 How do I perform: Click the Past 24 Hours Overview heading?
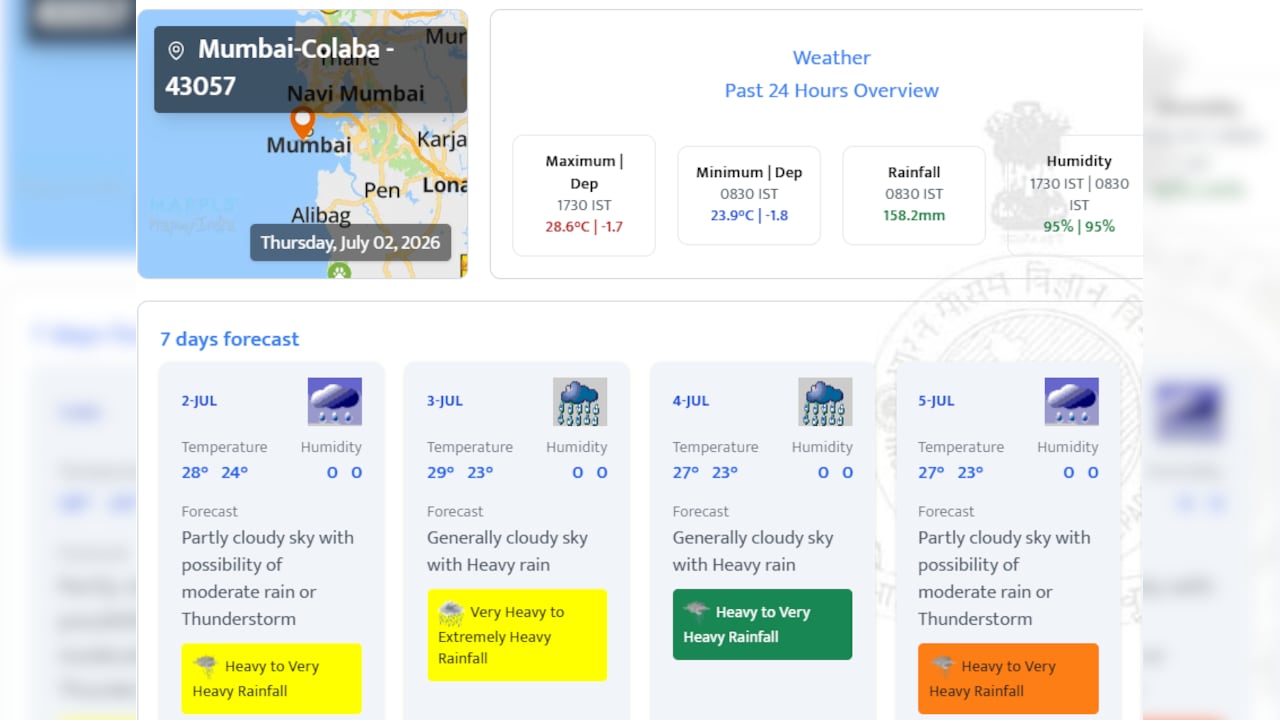click(832, 90)
